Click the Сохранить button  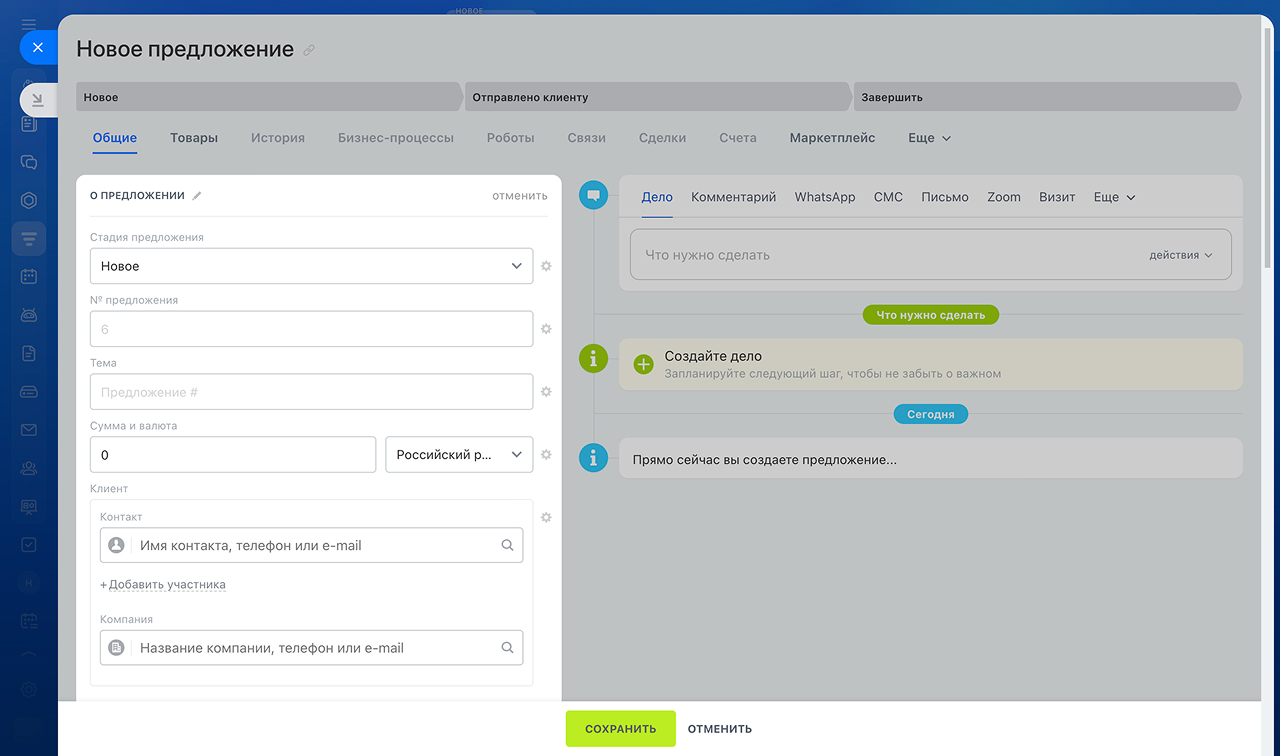pos(621,729)
